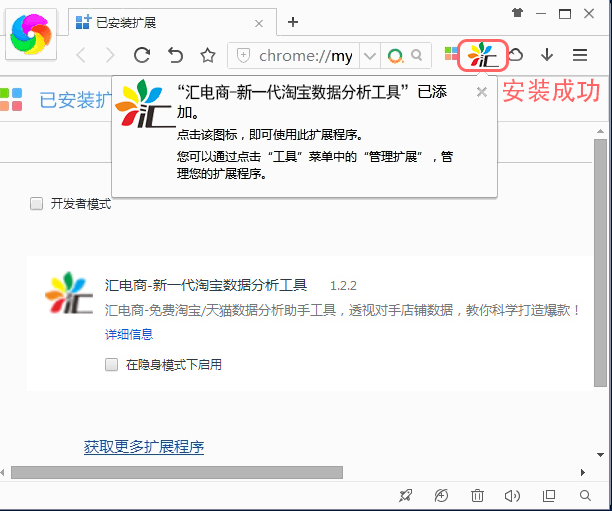Click the scroll up arrow
The height and width of the screenshot is (511, 612).
pos(600,132)
